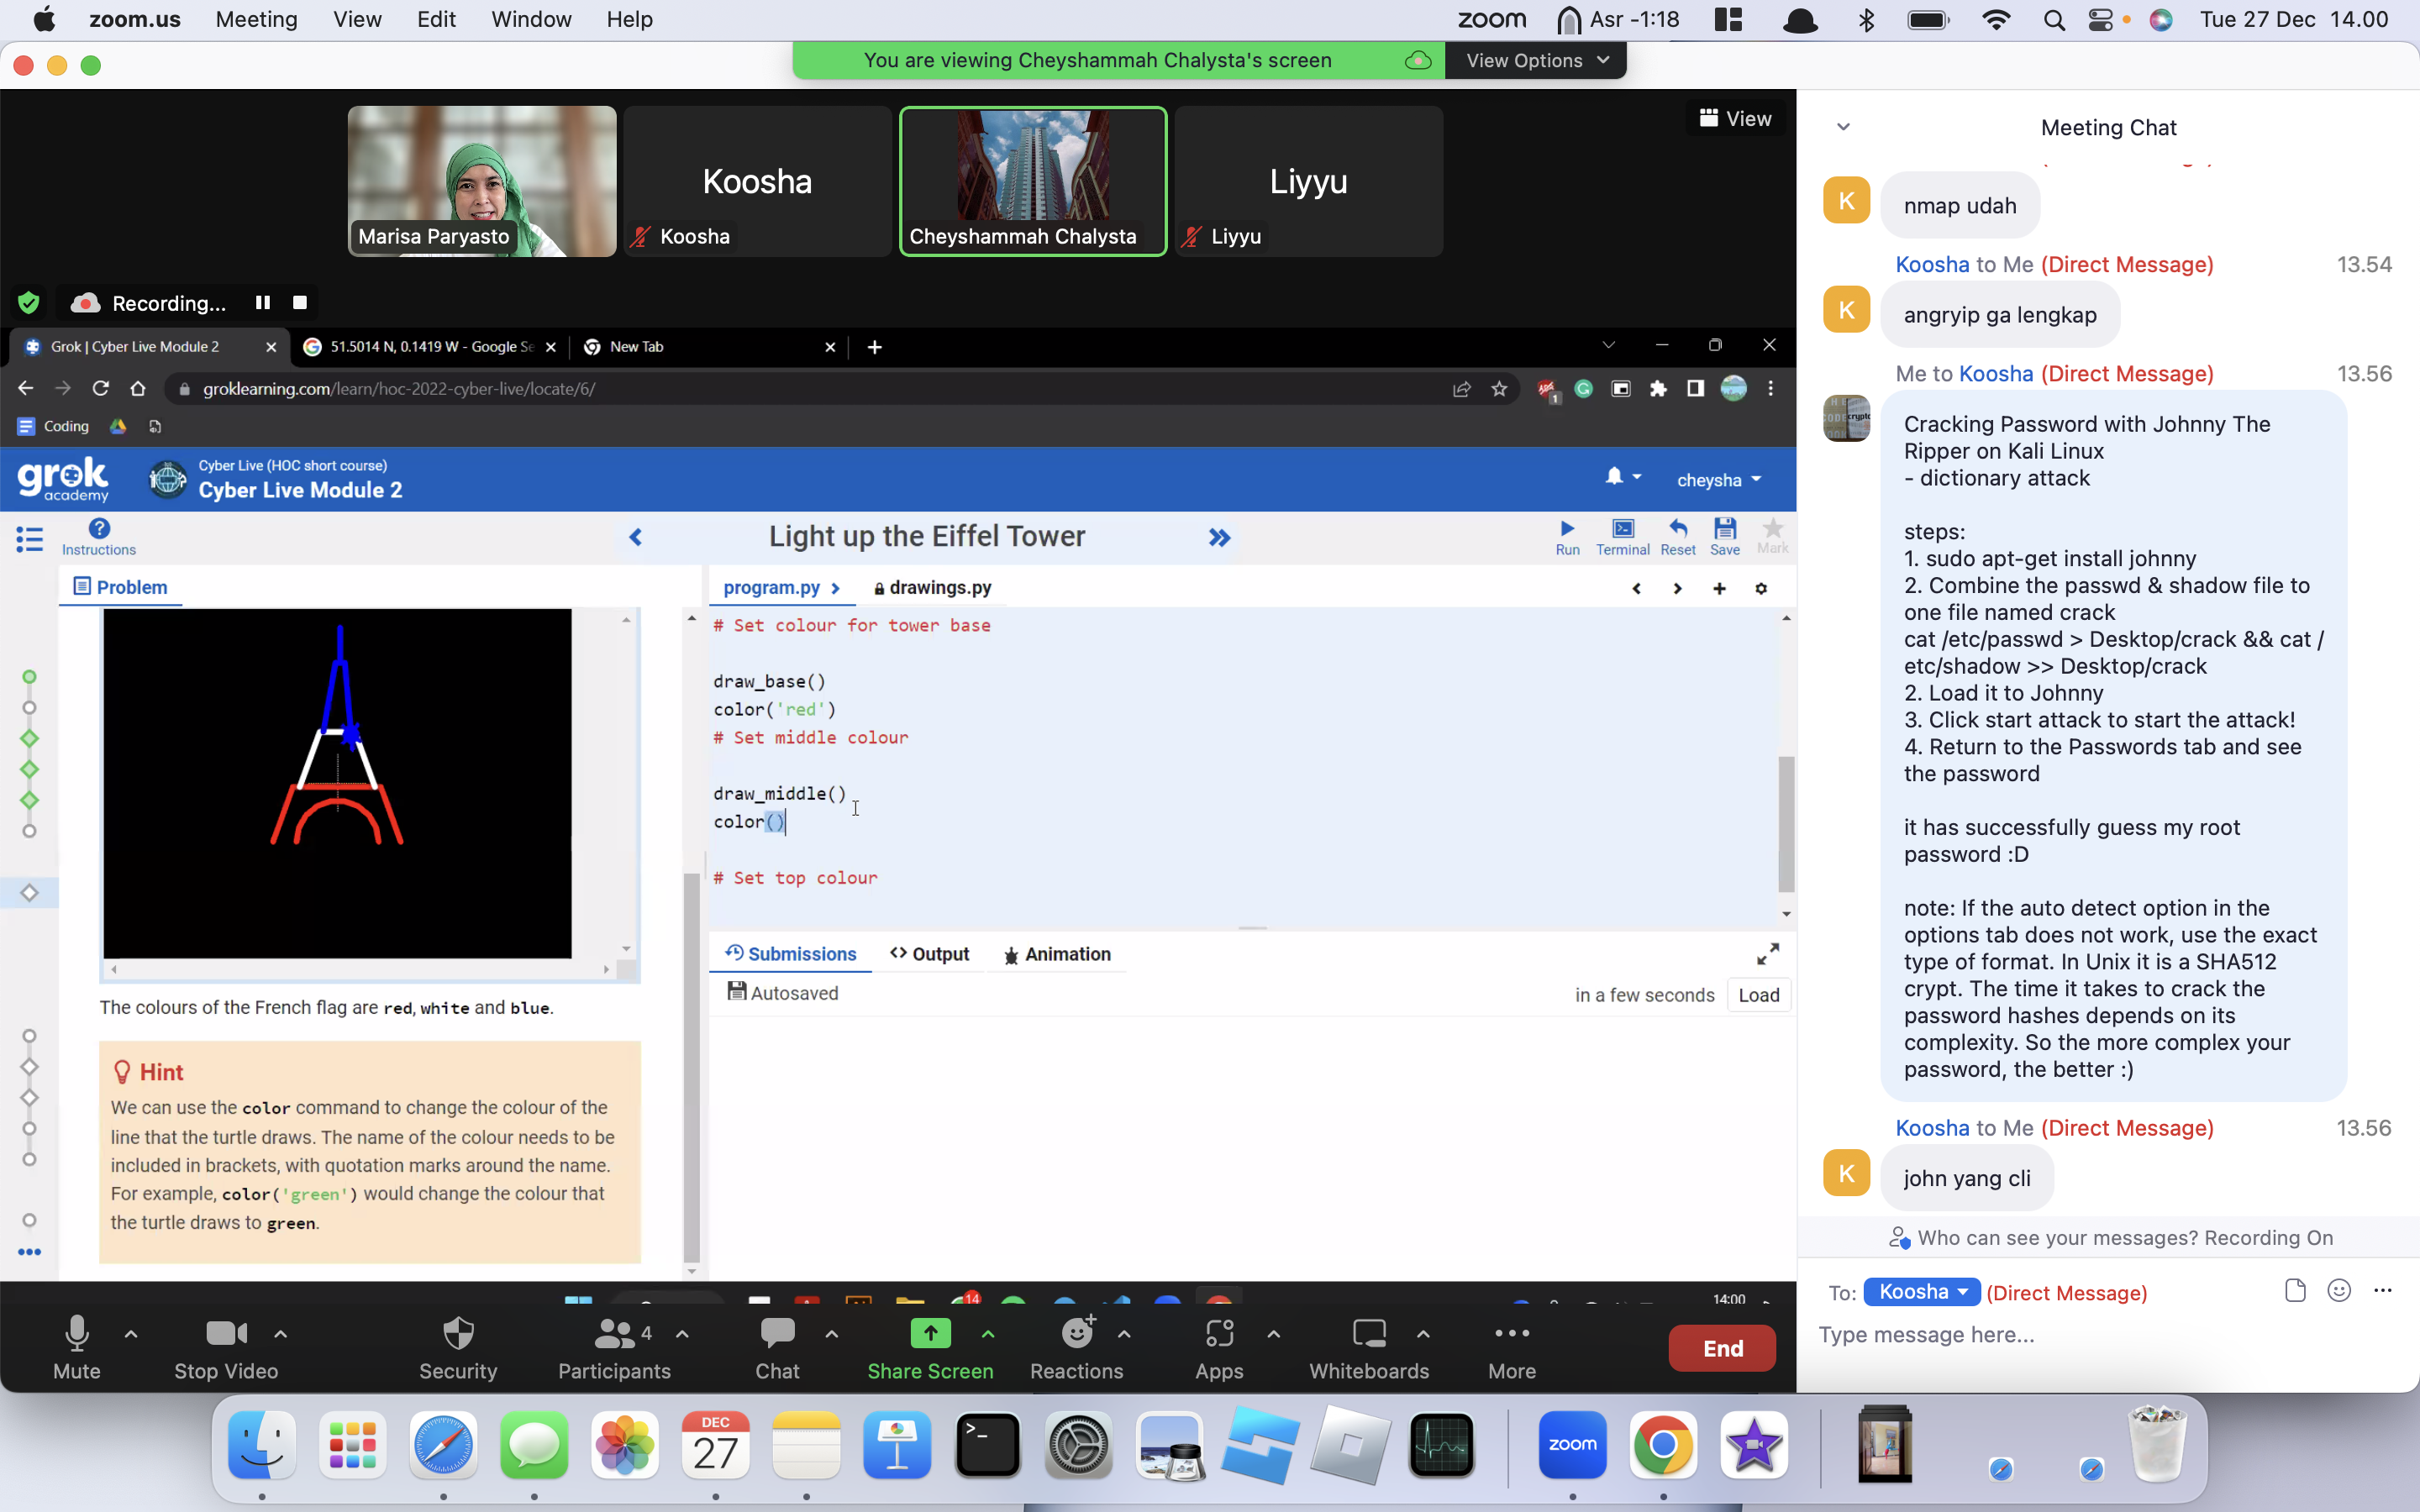Click Load button in editor
Screen dimensions: 2420x1512
pos(1758,995)
